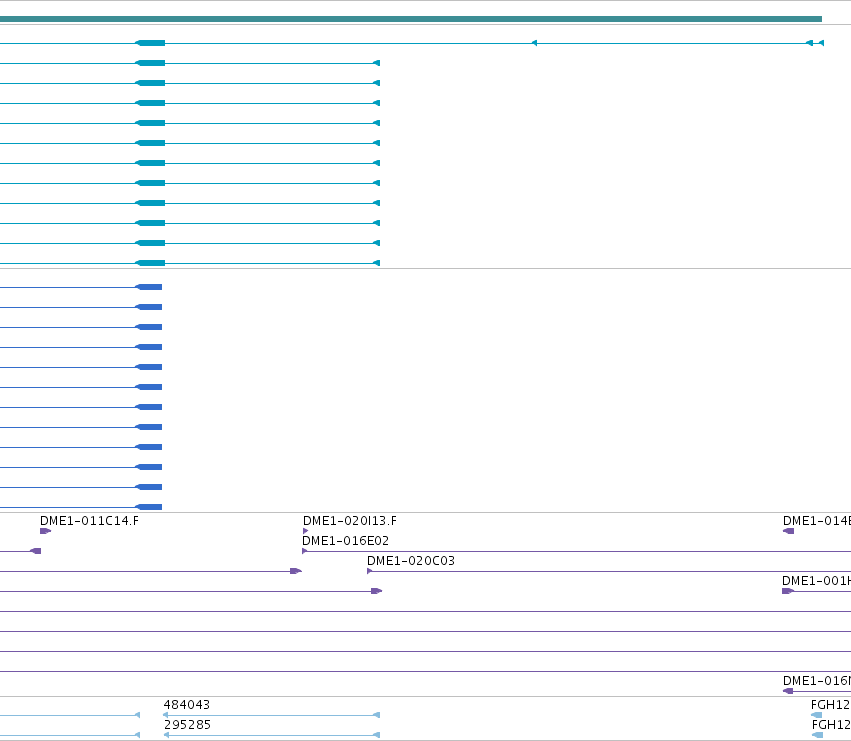Click the 295285 feature label
This screenshot has height=741, width=851.
pyautogui.click(x=187, y=725)
